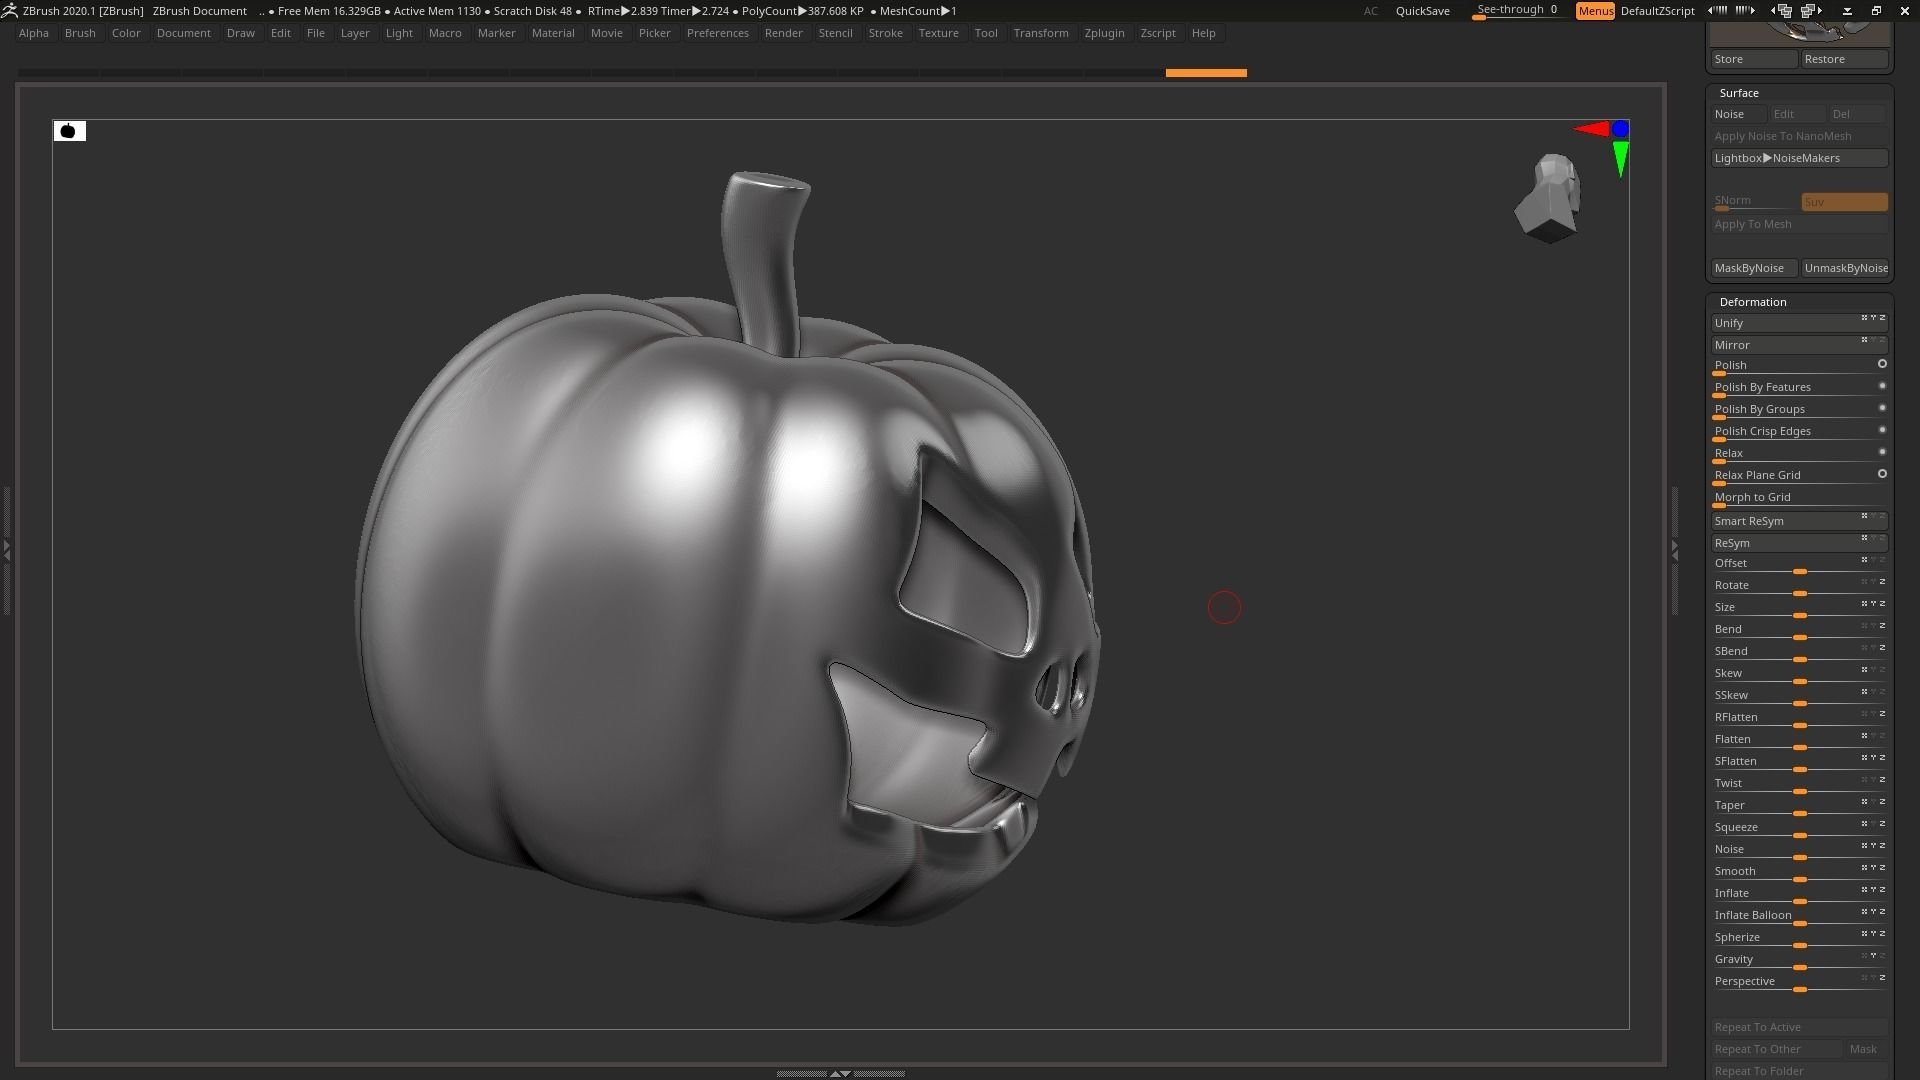
Task: Open the Material menu
Action: pyautogui.click(x=553, y=33)
